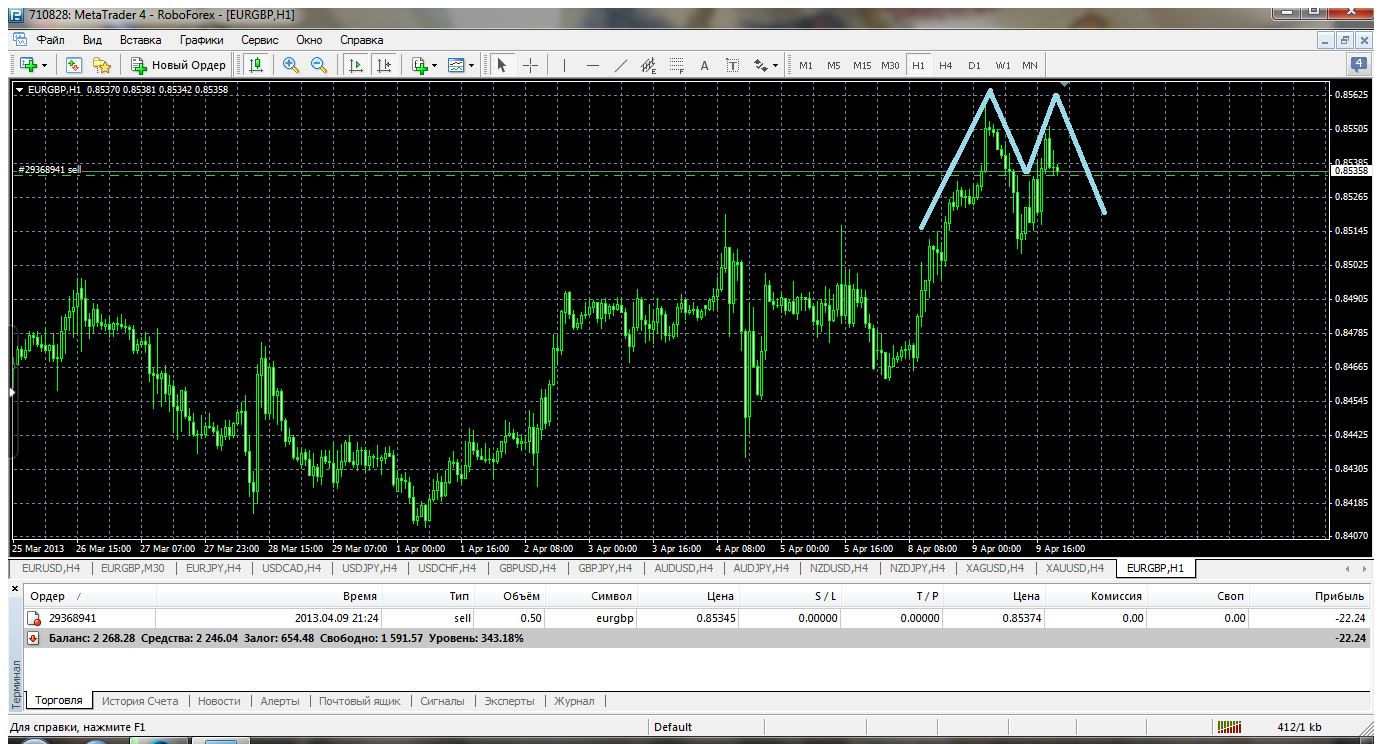This screenshot has width=1382, height=744.
Task: Switch to M30 timeframe
Action: (890, 65)
